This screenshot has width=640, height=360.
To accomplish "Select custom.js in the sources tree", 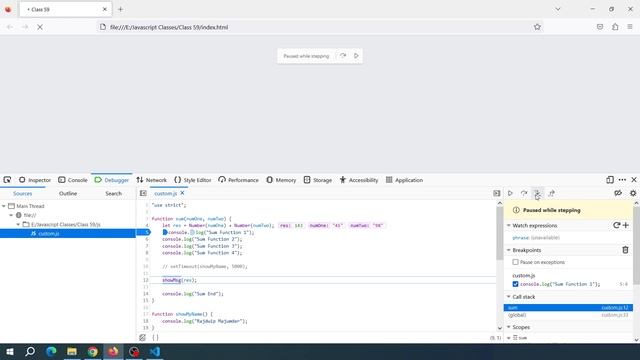I will (x=68, y=233).
